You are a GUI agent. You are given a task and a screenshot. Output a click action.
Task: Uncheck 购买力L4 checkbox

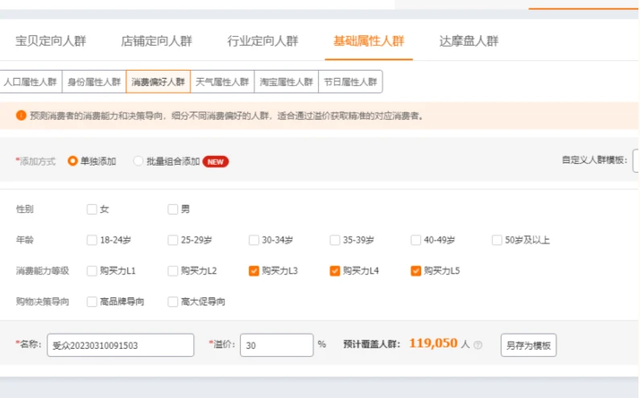coord(335,271)
